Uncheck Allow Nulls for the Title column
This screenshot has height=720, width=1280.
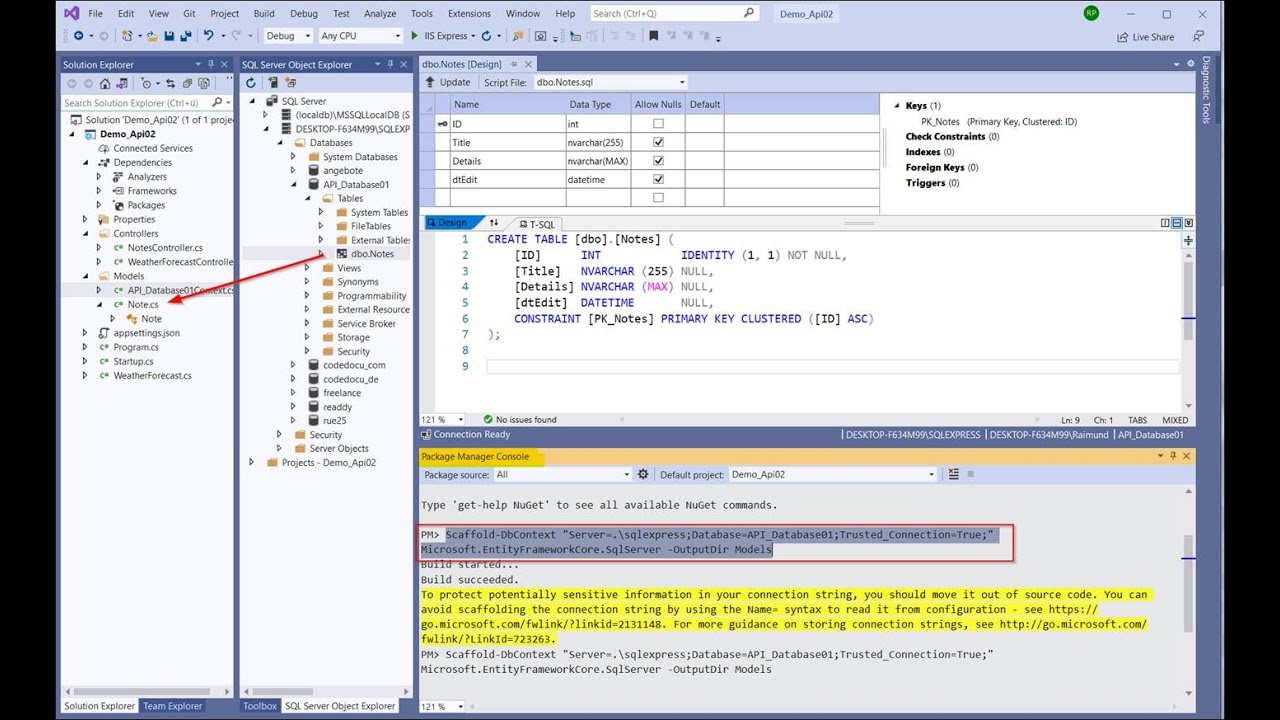click(658, 142)
